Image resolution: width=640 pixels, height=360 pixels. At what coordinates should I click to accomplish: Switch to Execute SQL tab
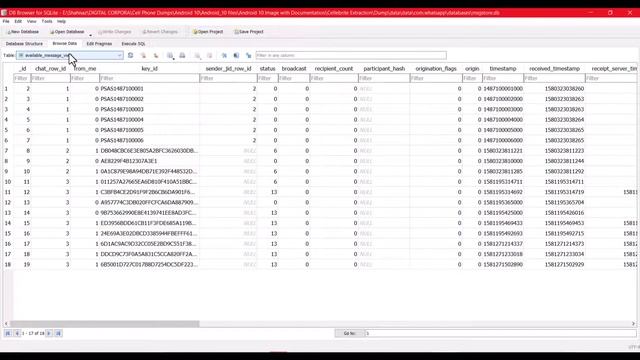pos(133,44)
